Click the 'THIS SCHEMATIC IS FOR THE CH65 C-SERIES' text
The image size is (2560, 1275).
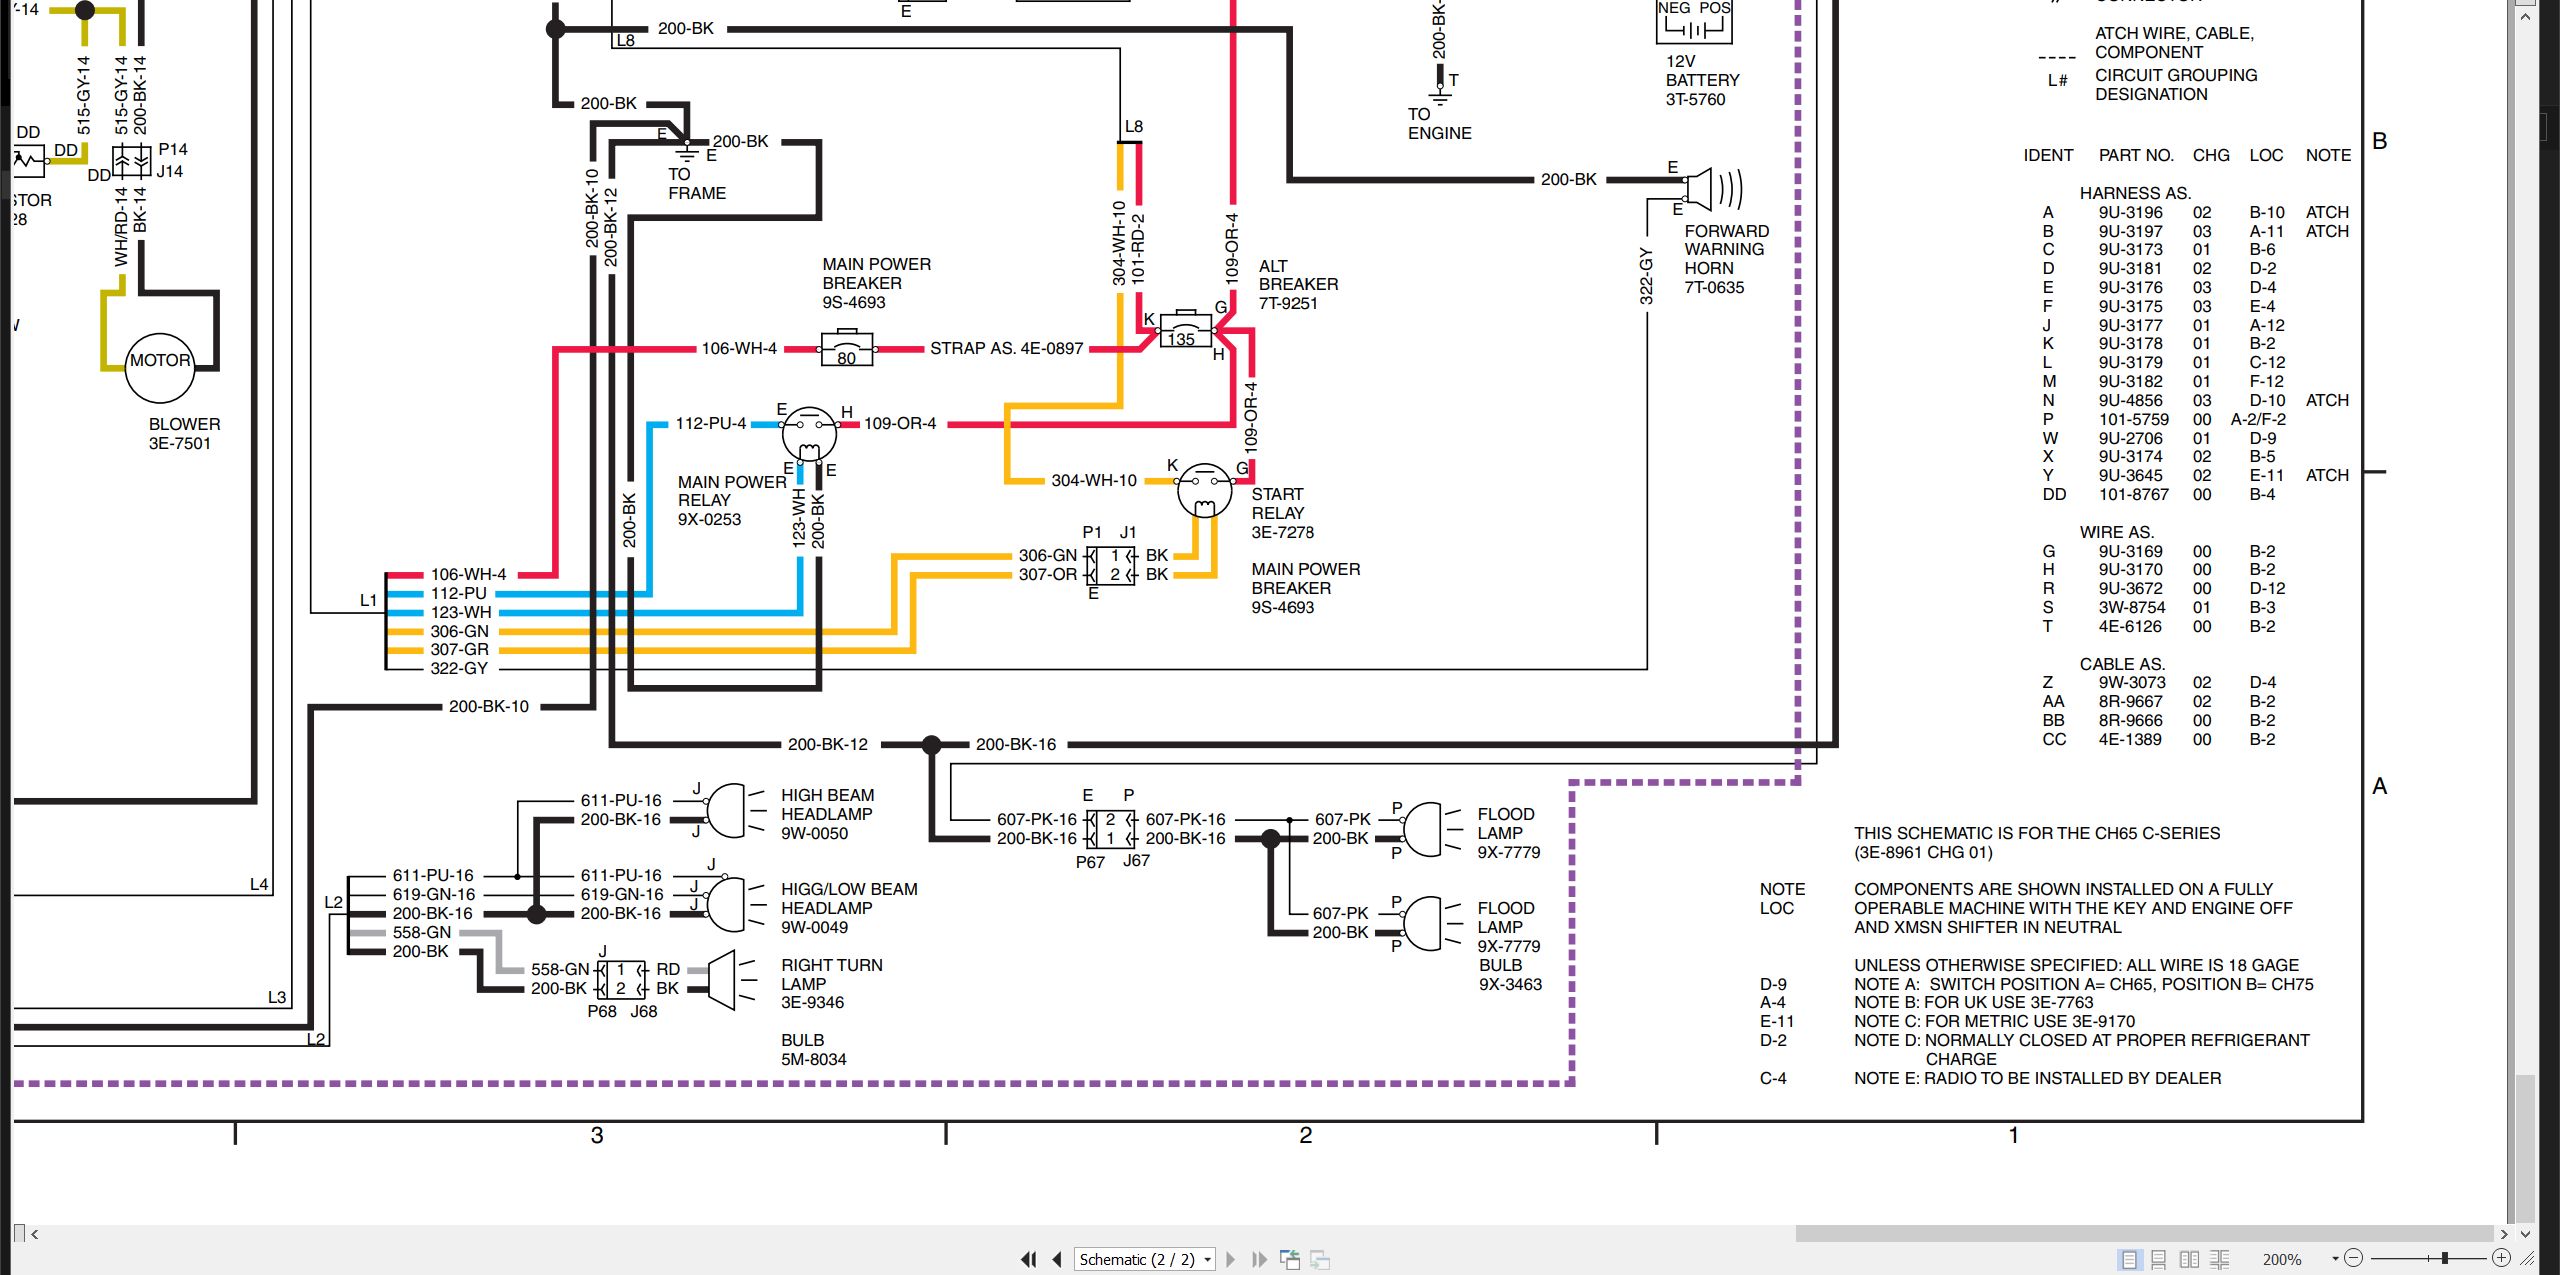2036,833
